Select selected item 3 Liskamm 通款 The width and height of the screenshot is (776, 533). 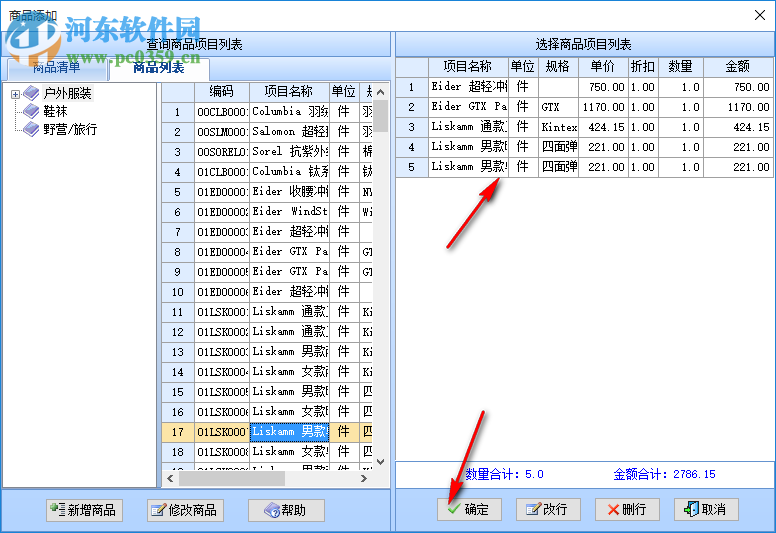pos(584,127)
